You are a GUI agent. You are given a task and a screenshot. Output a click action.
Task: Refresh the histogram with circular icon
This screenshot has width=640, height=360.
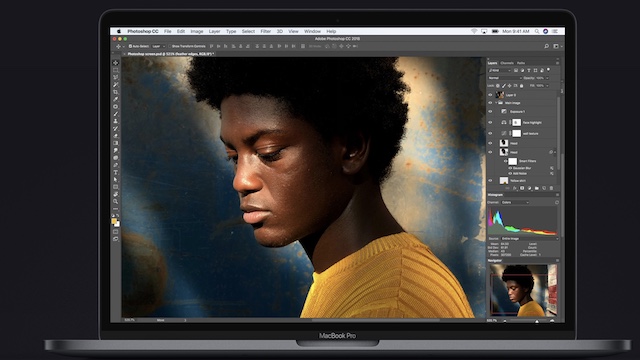(x=557, y=202)
